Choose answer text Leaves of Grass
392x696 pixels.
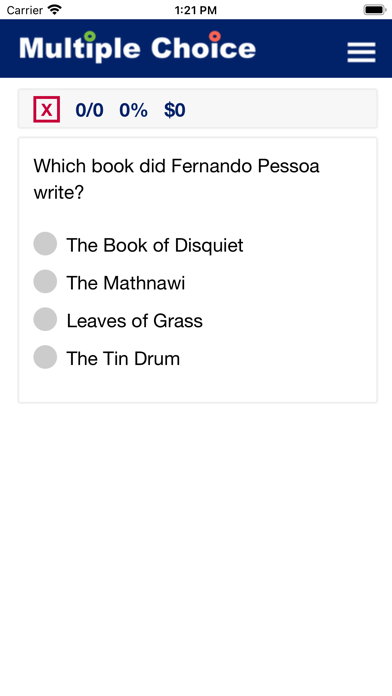point(135,320)
